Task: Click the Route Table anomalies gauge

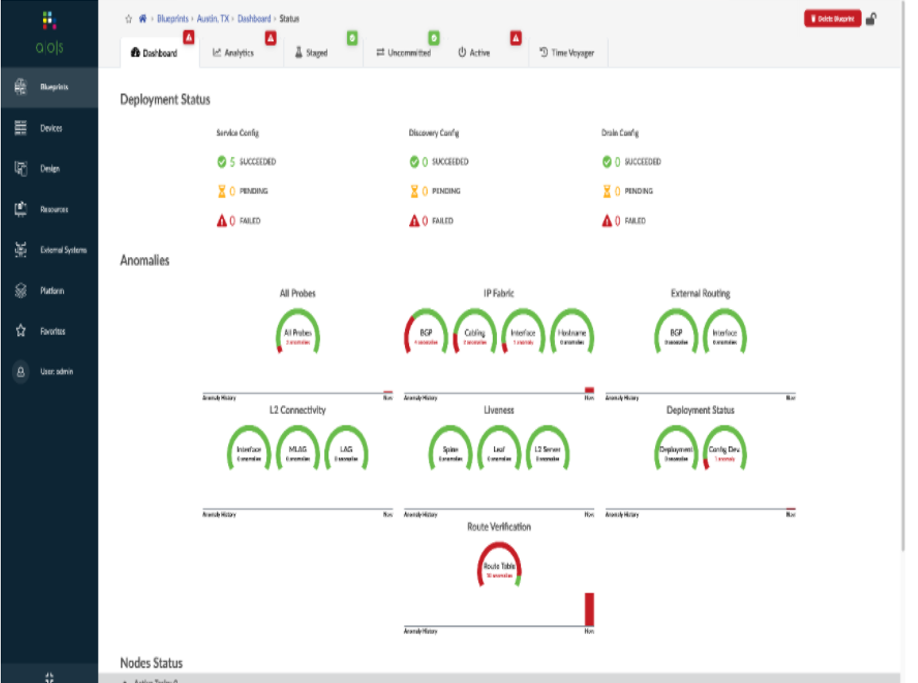Action: click(x=498, y=566)
